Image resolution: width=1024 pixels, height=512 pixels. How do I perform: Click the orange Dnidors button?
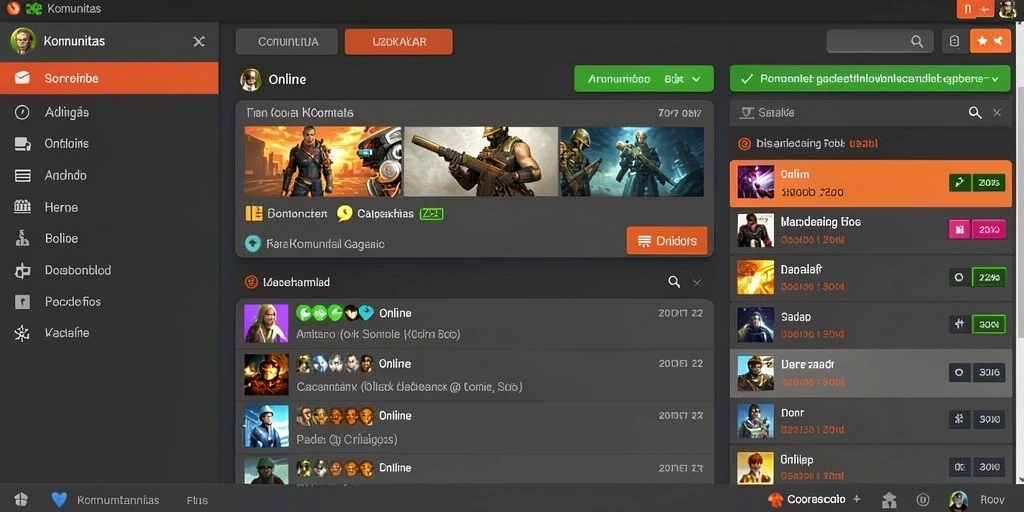click(x=667, y=241)
